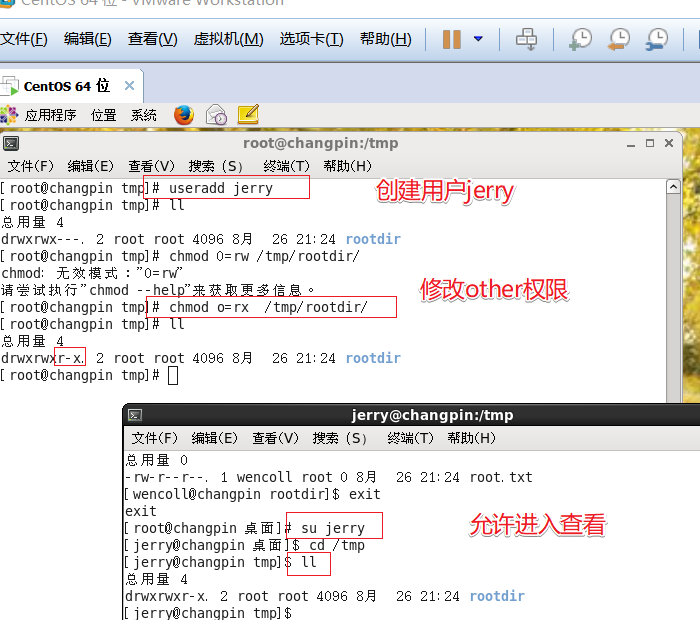Click the root terminal window icon
700x620 pixels.
11,143
